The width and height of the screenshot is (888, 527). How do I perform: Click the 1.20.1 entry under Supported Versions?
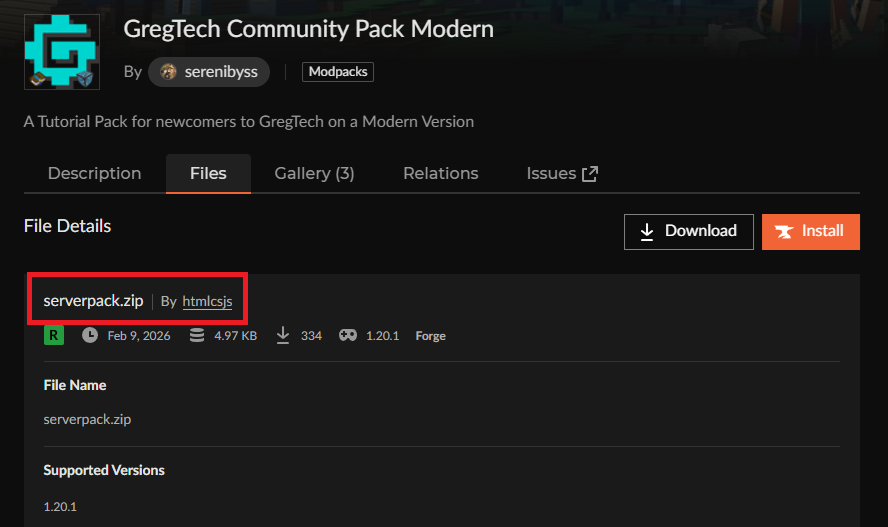tap(60, 506)
